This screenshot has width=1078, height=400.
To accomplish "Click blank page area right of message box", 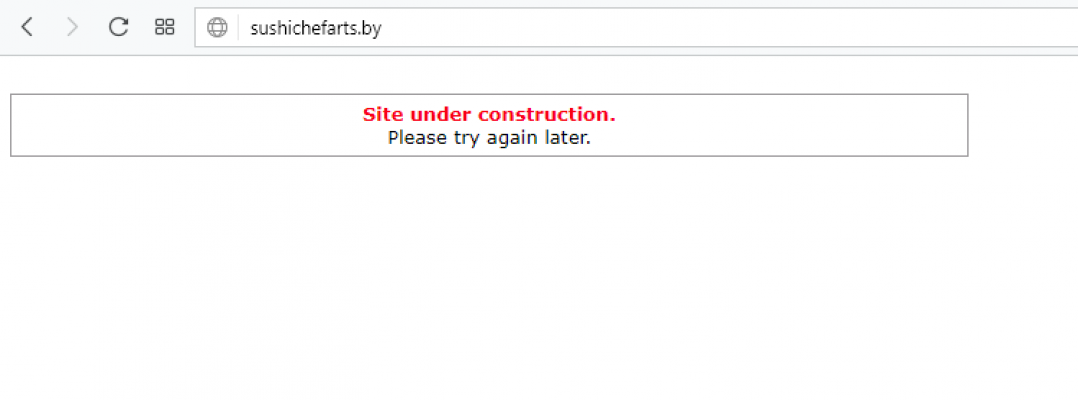I will click(x=1023, y=125).
